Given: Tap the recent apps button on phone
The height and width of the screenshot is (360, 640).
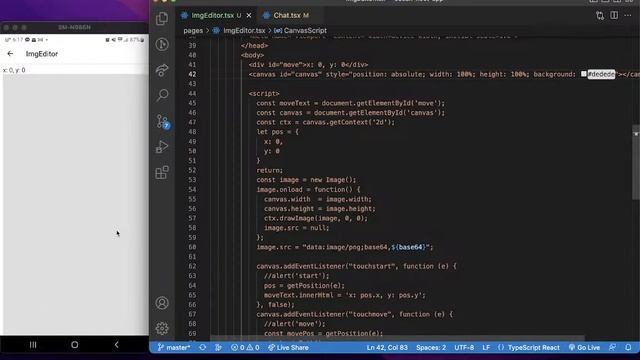Looking at the screenshot, I should click(33, 345).
